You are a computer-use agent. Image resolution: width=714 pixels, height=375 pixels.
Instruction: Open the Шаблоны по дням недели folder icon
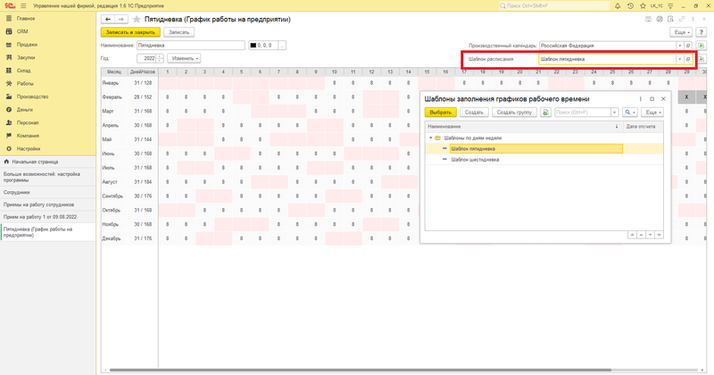438,138
